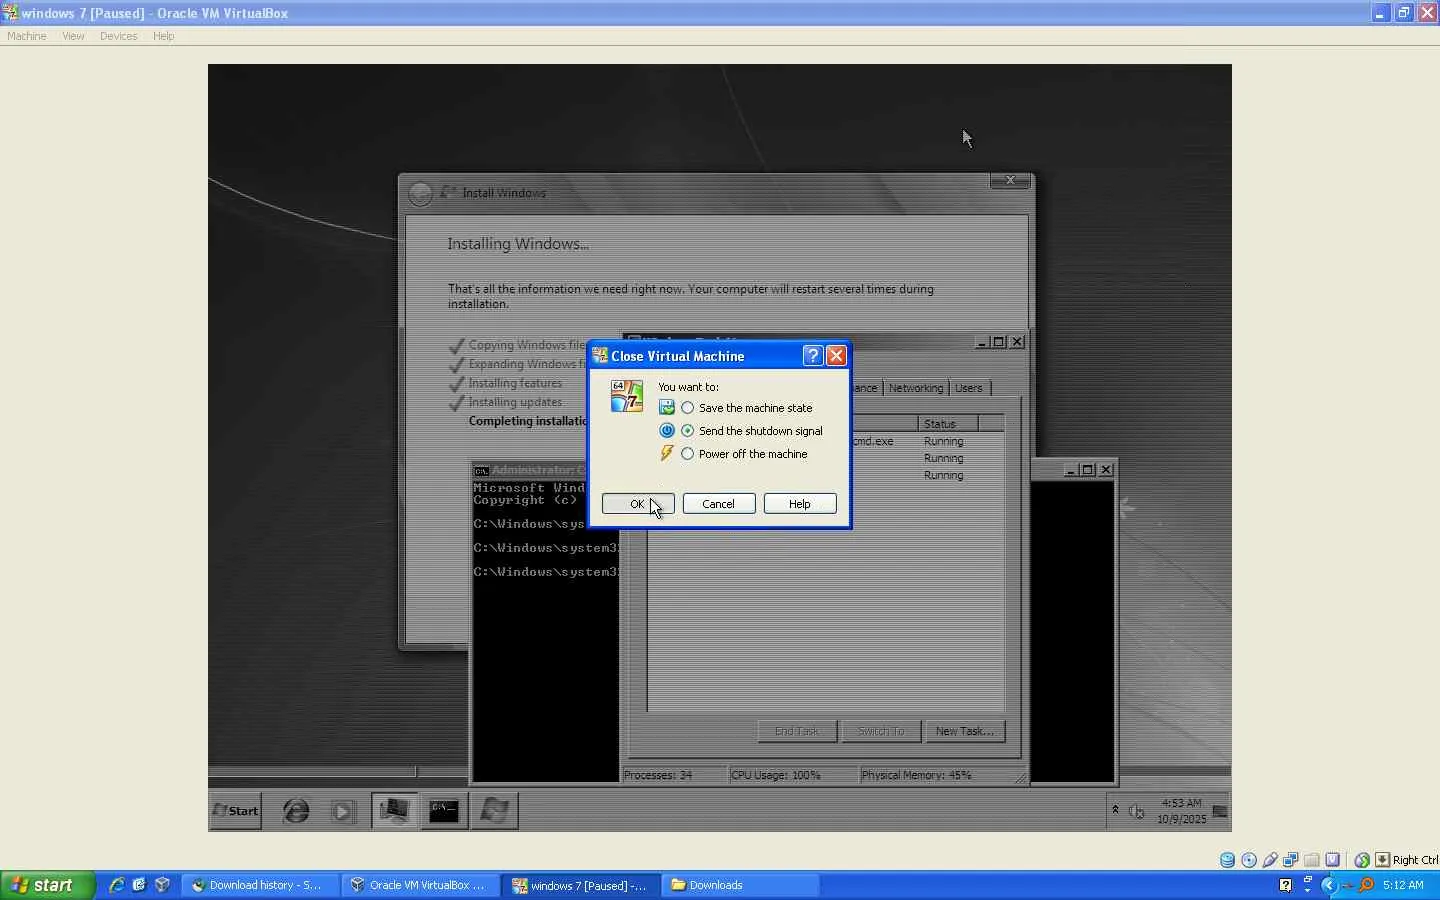This screenshot has width=1440, height=900.
Task: Switch to Downloads folder taskbar button
Action: (x=740, y=885)
